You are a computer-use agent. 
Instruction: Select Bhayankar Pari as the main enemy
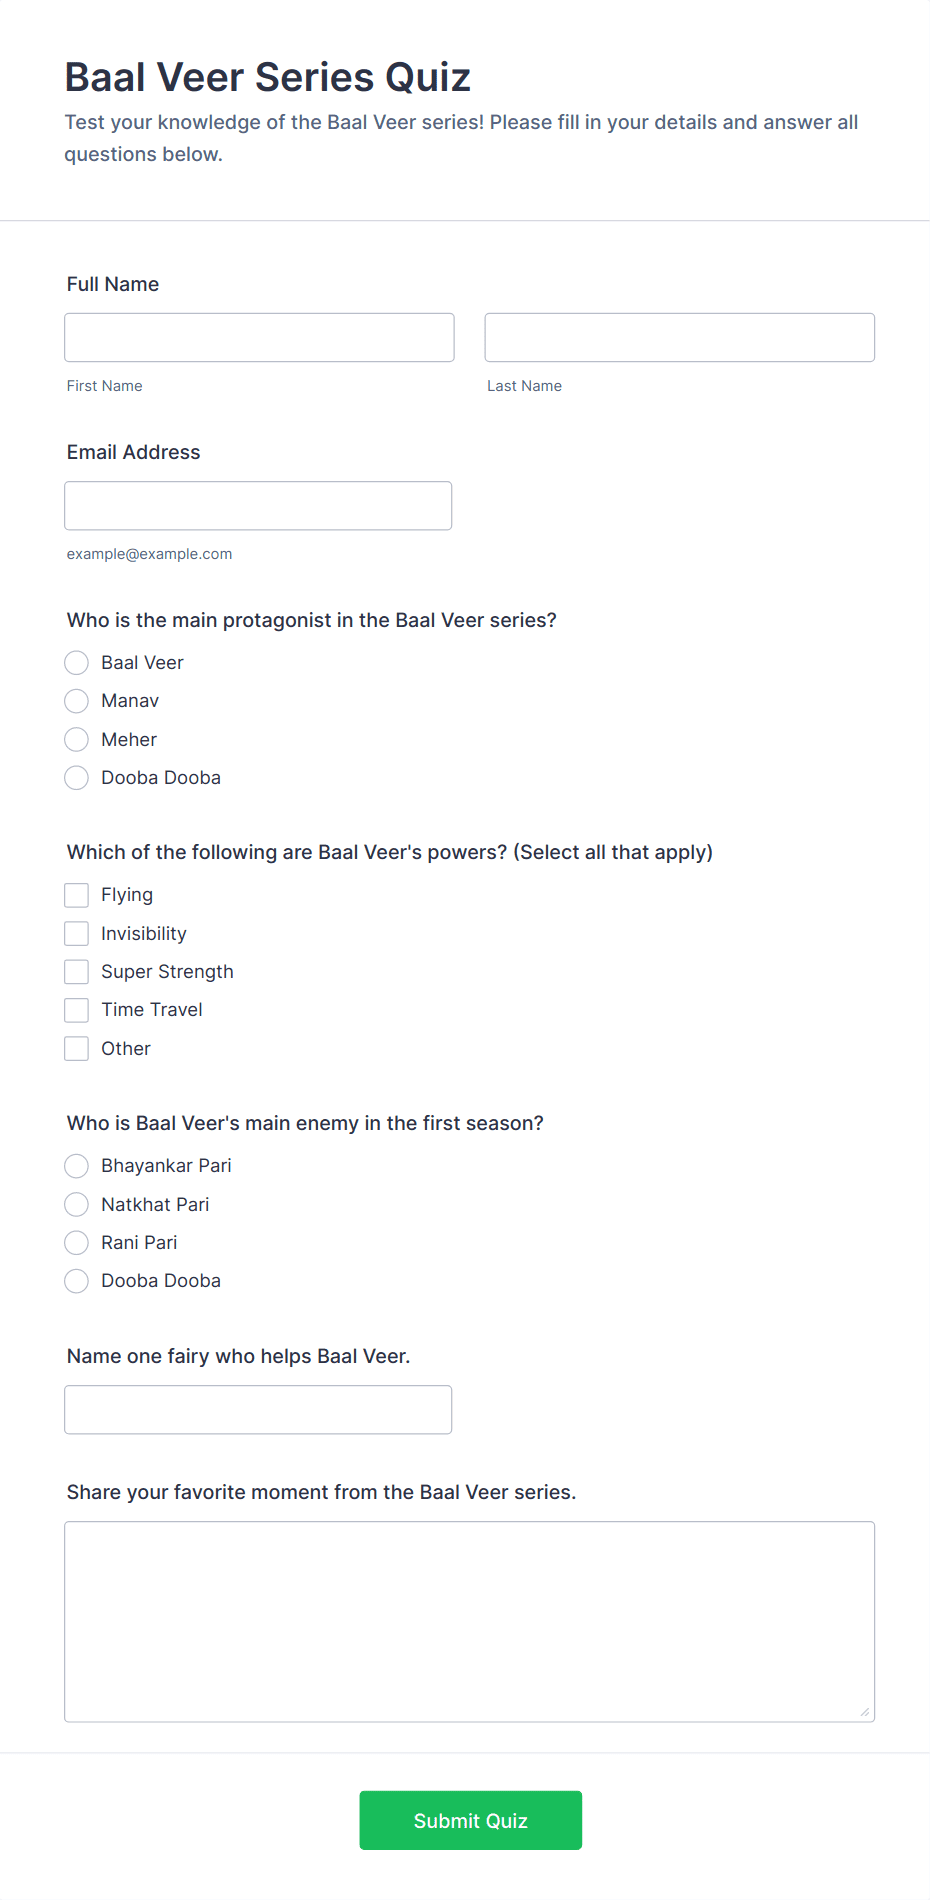coord(76,1165)
